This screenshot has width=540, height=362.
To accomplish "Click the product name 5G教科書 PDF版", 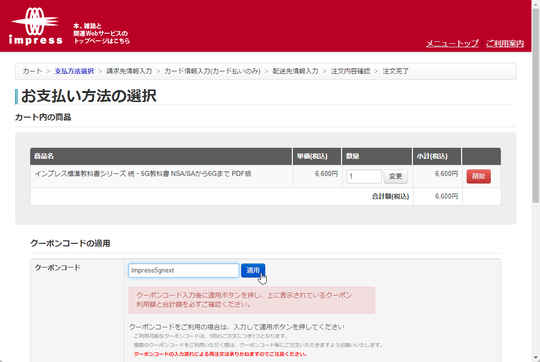I will pos(143,174).
